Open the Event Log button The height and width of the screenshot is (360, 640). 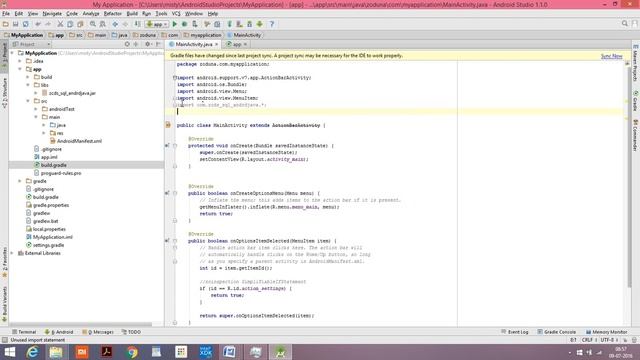tap(515, 332)
